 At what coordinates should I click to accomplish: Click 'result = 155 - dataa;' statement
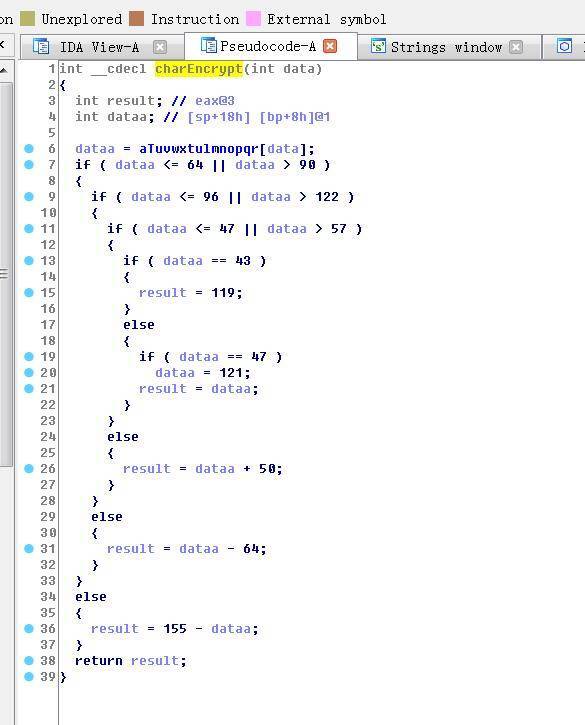click(175, 629)
